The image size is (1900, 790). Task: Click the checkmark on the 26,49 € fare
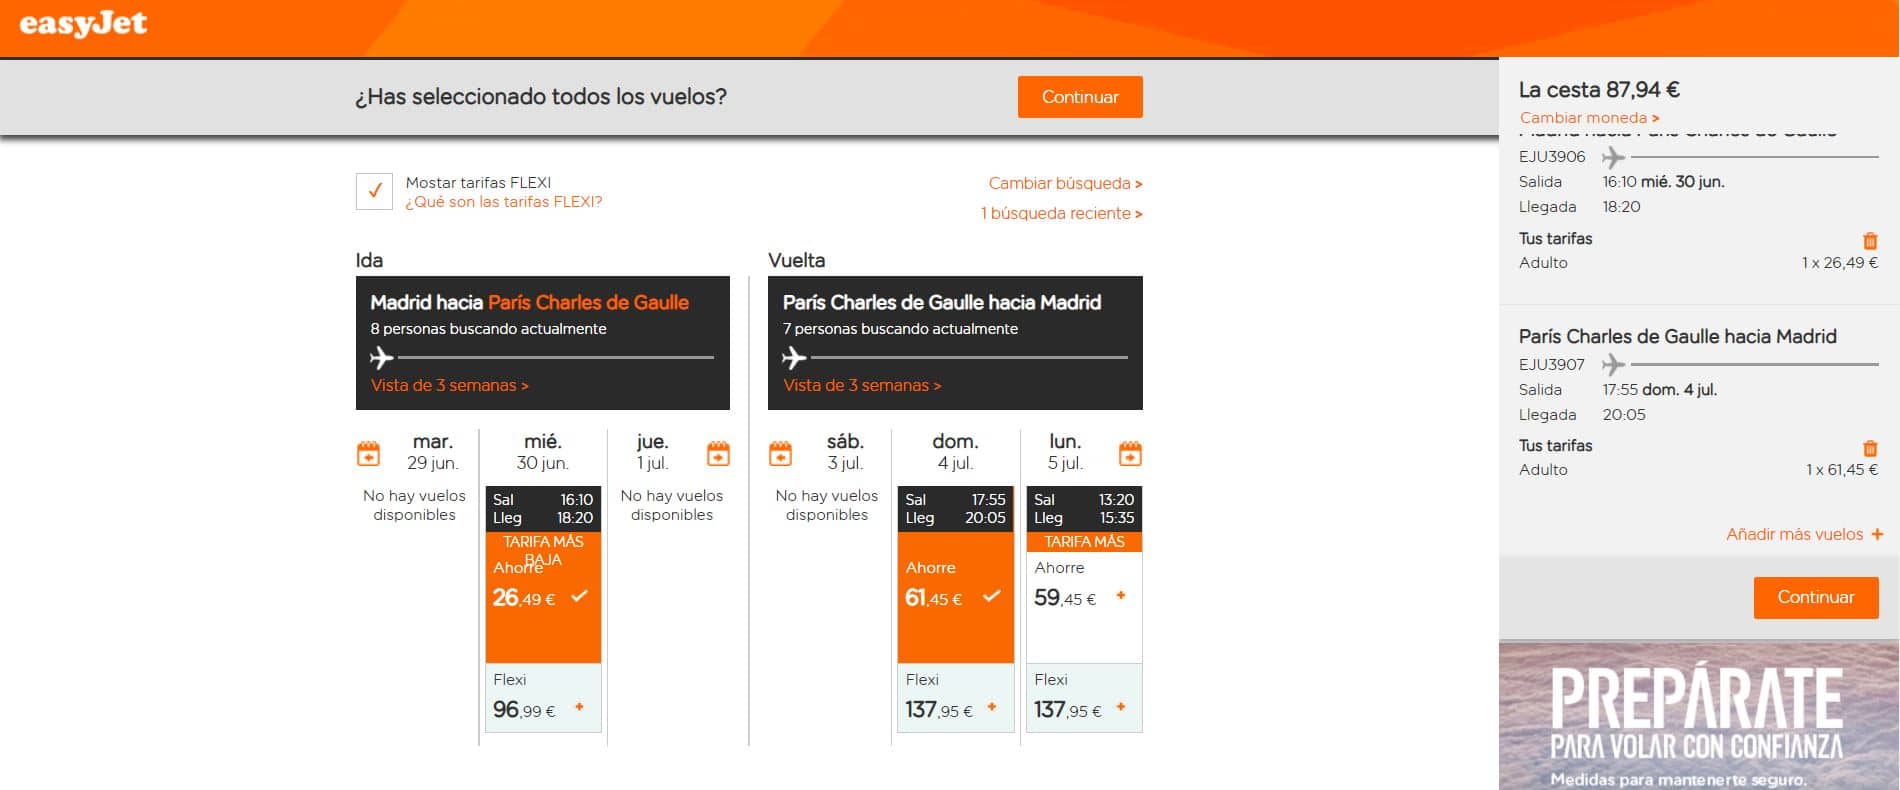579,596
